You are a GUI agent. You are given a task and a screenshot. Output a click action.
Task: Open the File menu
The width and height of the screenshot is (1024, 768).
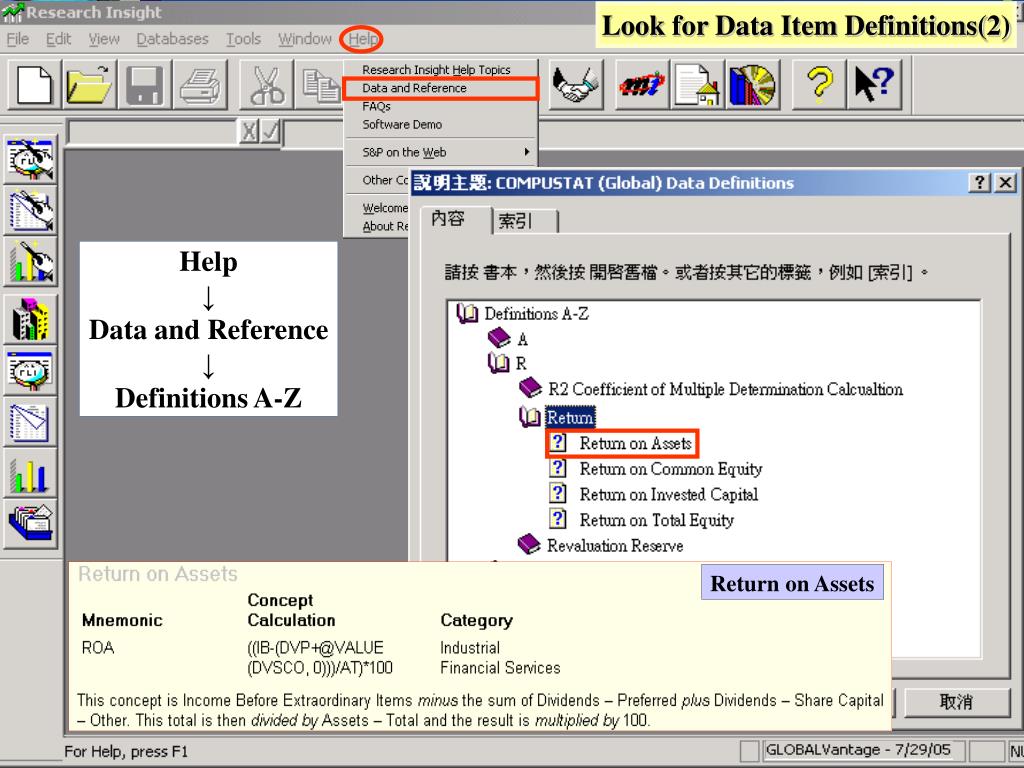(x=18, y=39)
